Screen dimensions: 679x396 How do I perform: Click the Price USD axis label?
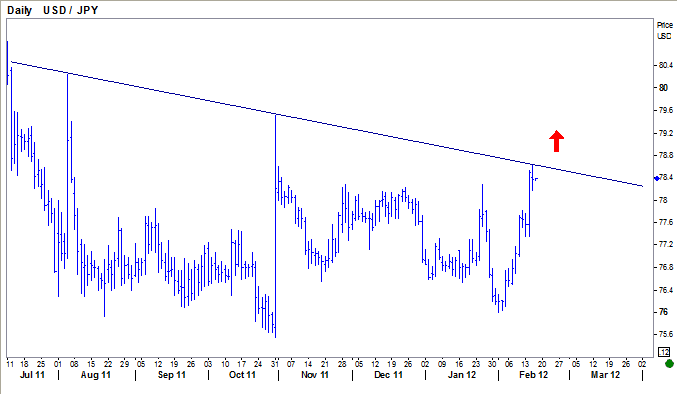pyautogui.click(x=664, y=30)
